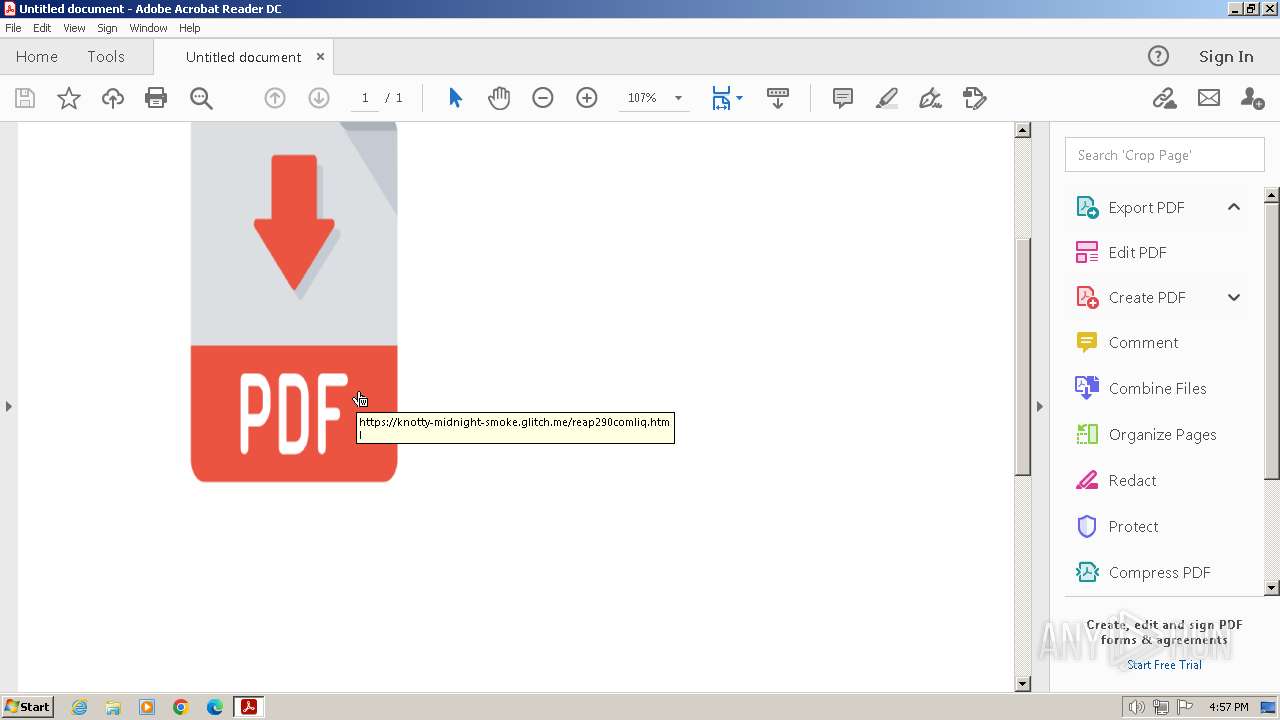The image size is (1280, 720).
Task: Open fit options dropdown arrow
Action: click(x=739, y=98)
